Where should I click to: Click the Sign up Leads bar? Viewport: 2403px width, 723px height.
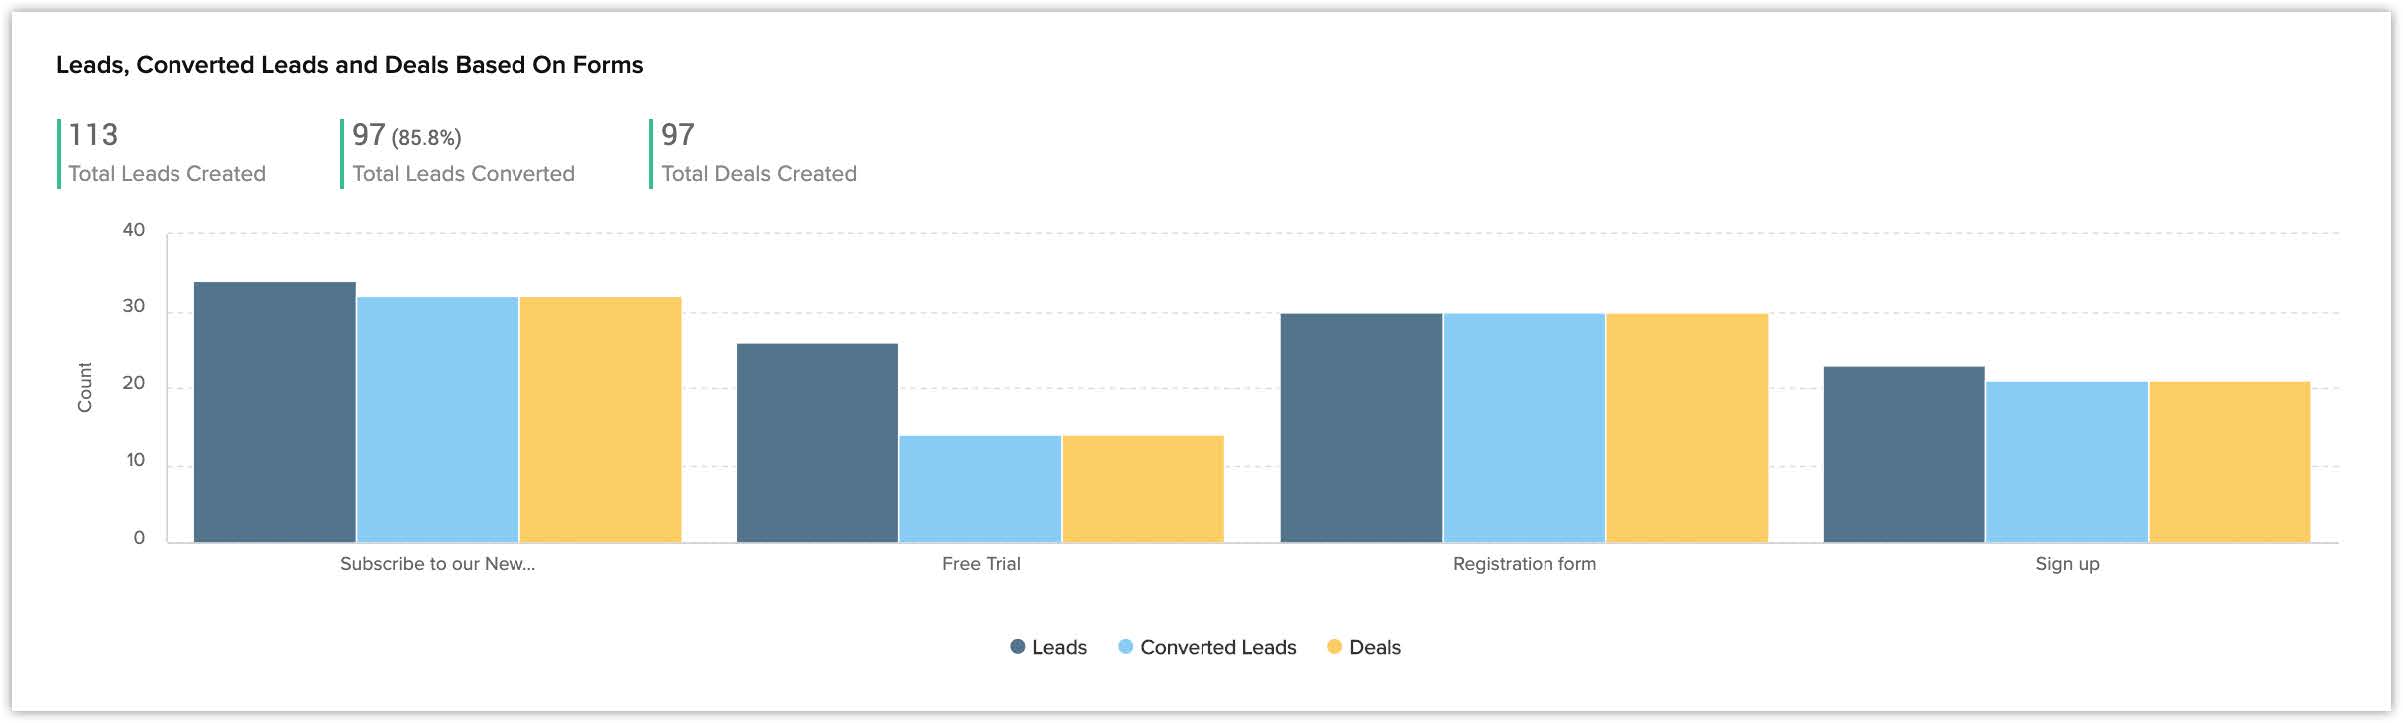click(x=1904, y=455)
